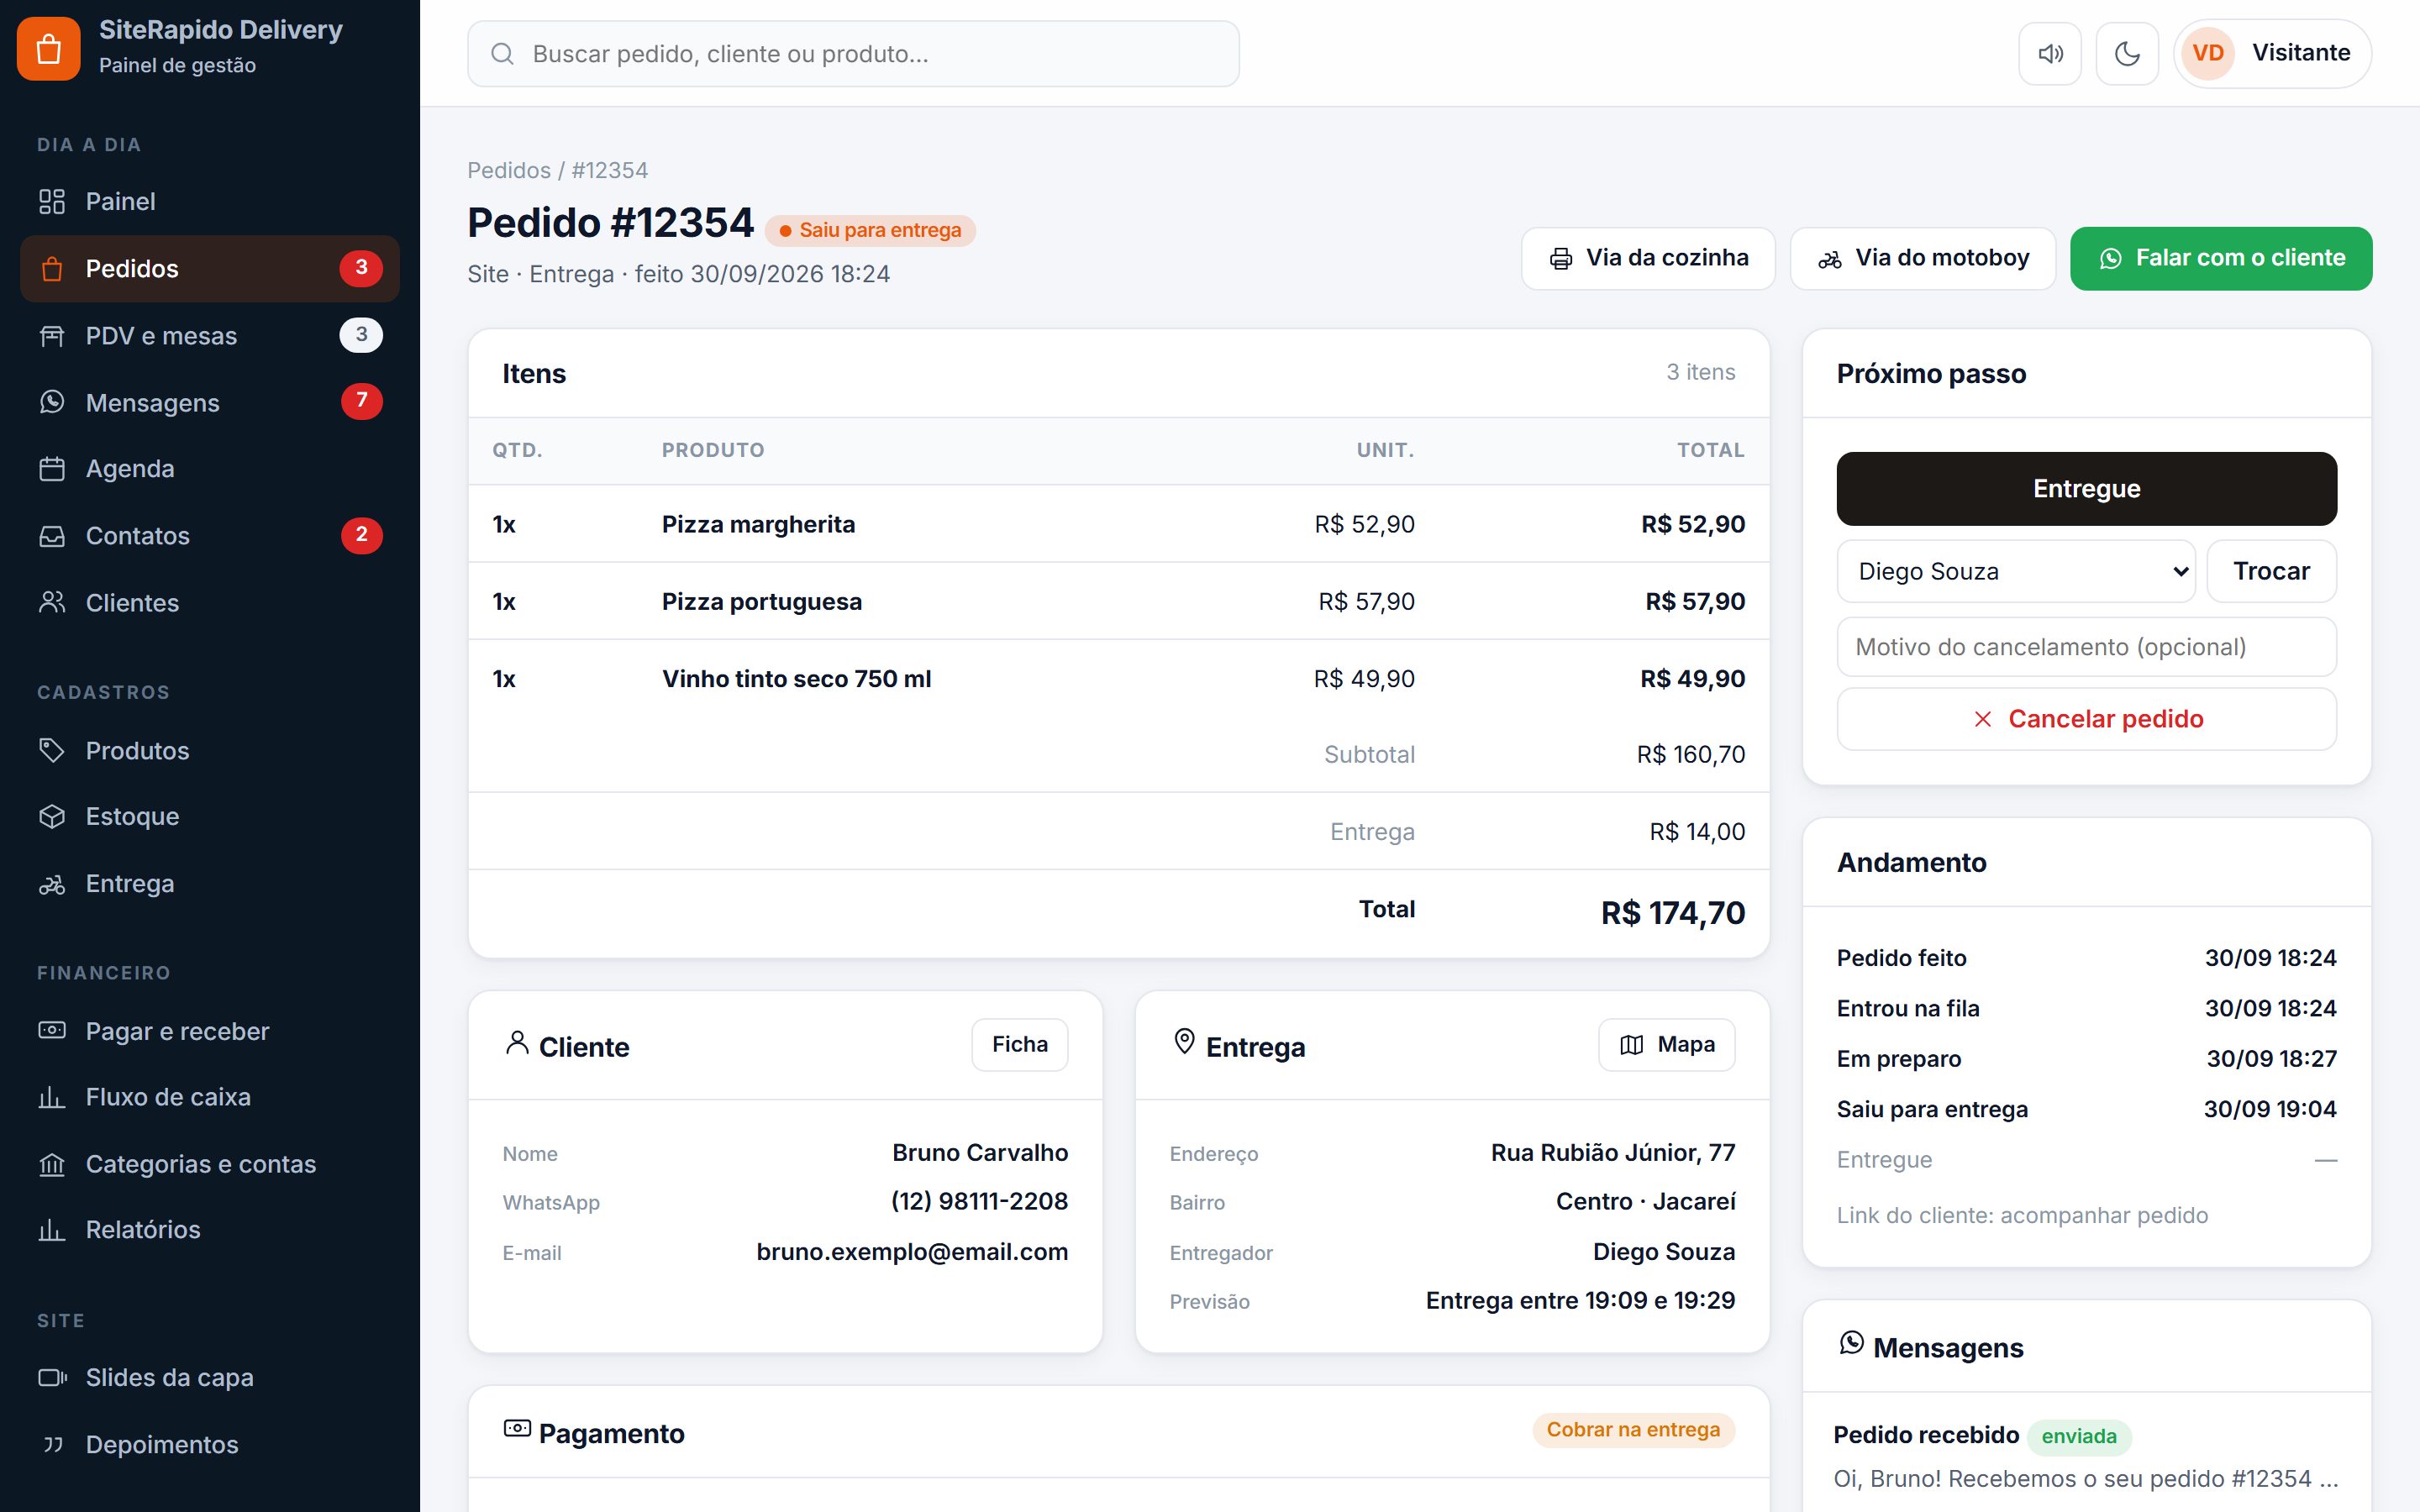Click the Trocar button
This screenshot has height=1512, width=2420.
[2271, 571]
